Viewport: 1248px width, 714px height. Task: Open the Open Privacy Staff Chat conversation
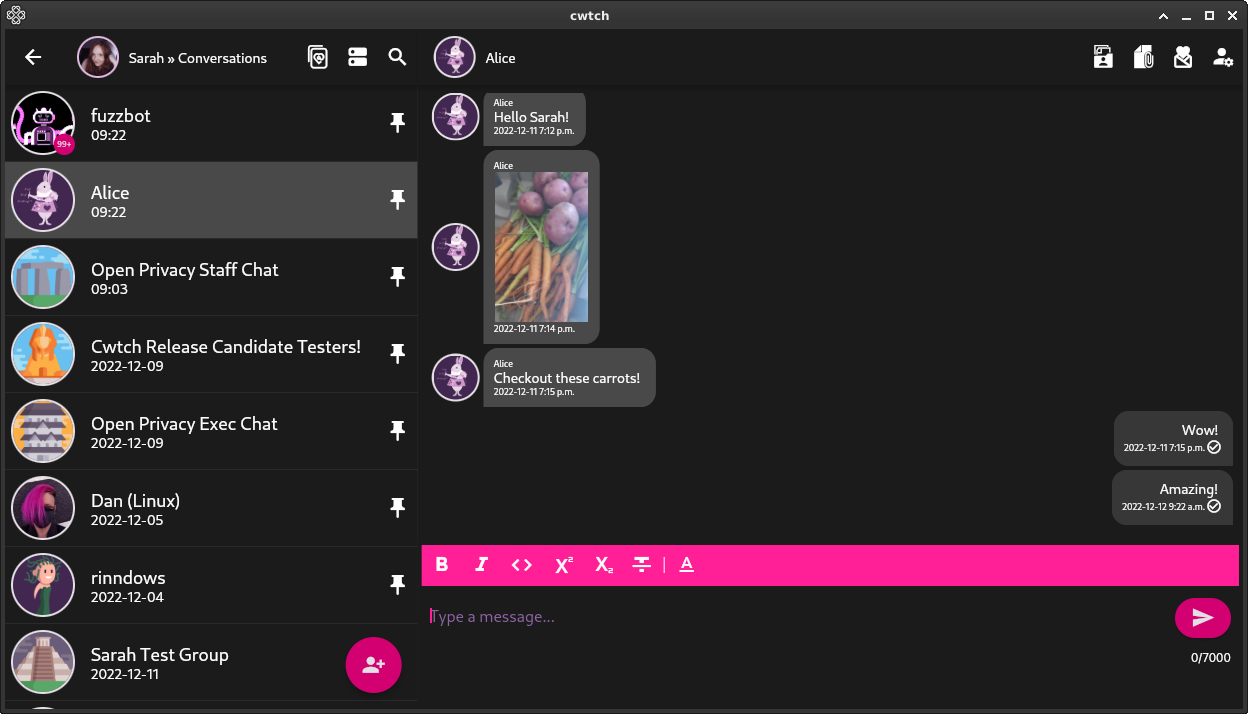click(211, 277)
